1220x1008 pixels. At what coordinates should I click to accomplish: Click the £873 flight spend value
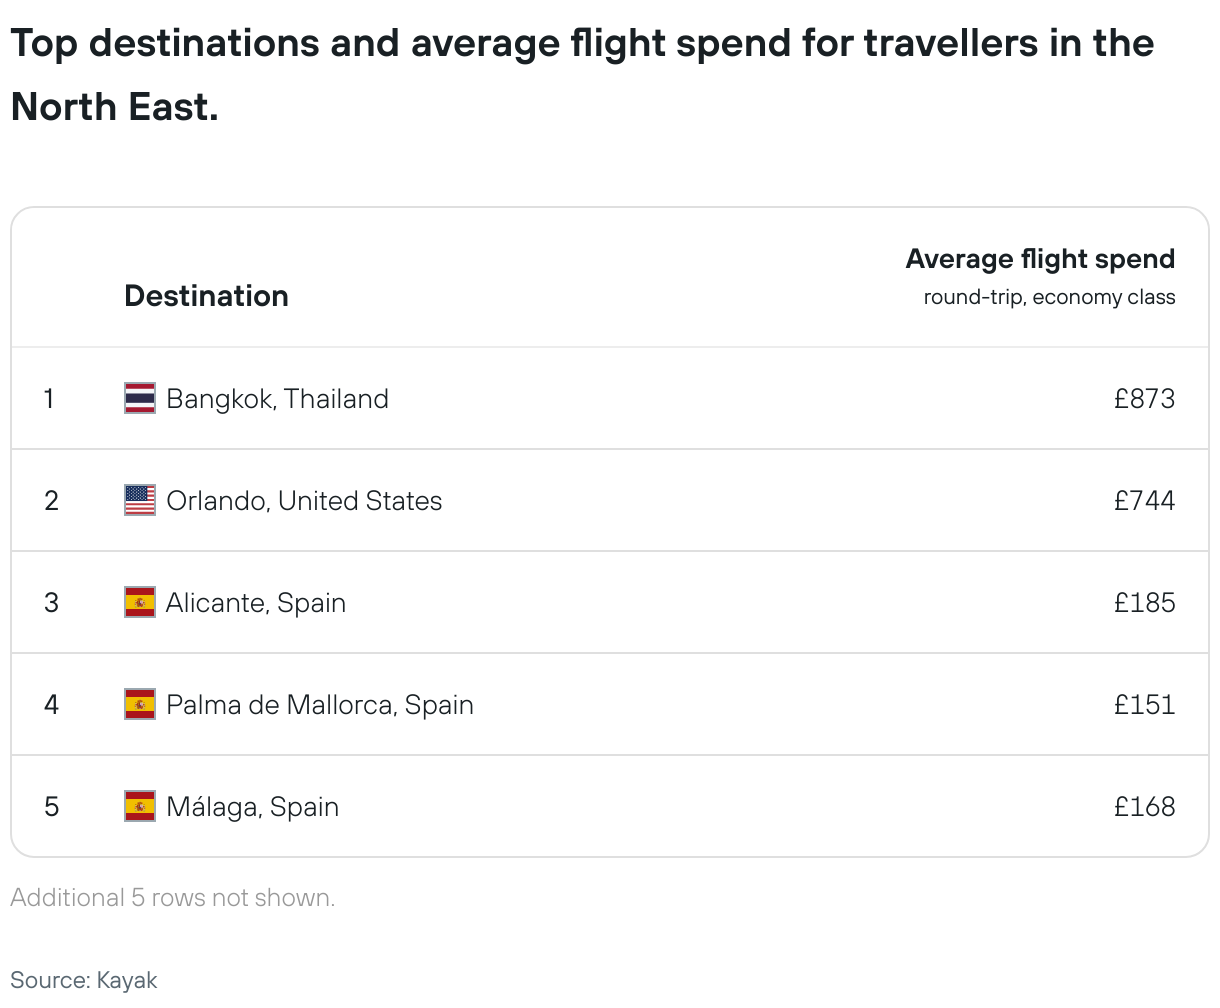[x=1144, y=398]
